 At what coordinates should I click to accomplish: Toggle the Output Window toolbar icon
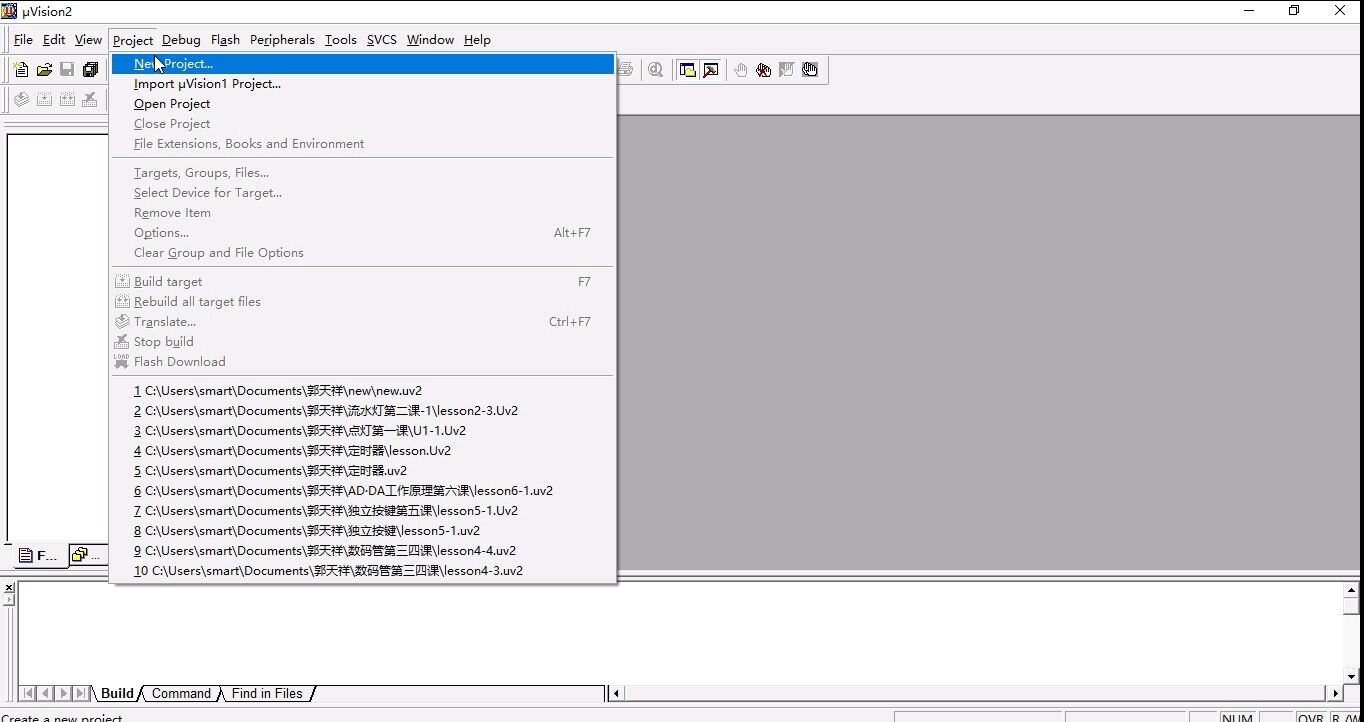point(711,70)
